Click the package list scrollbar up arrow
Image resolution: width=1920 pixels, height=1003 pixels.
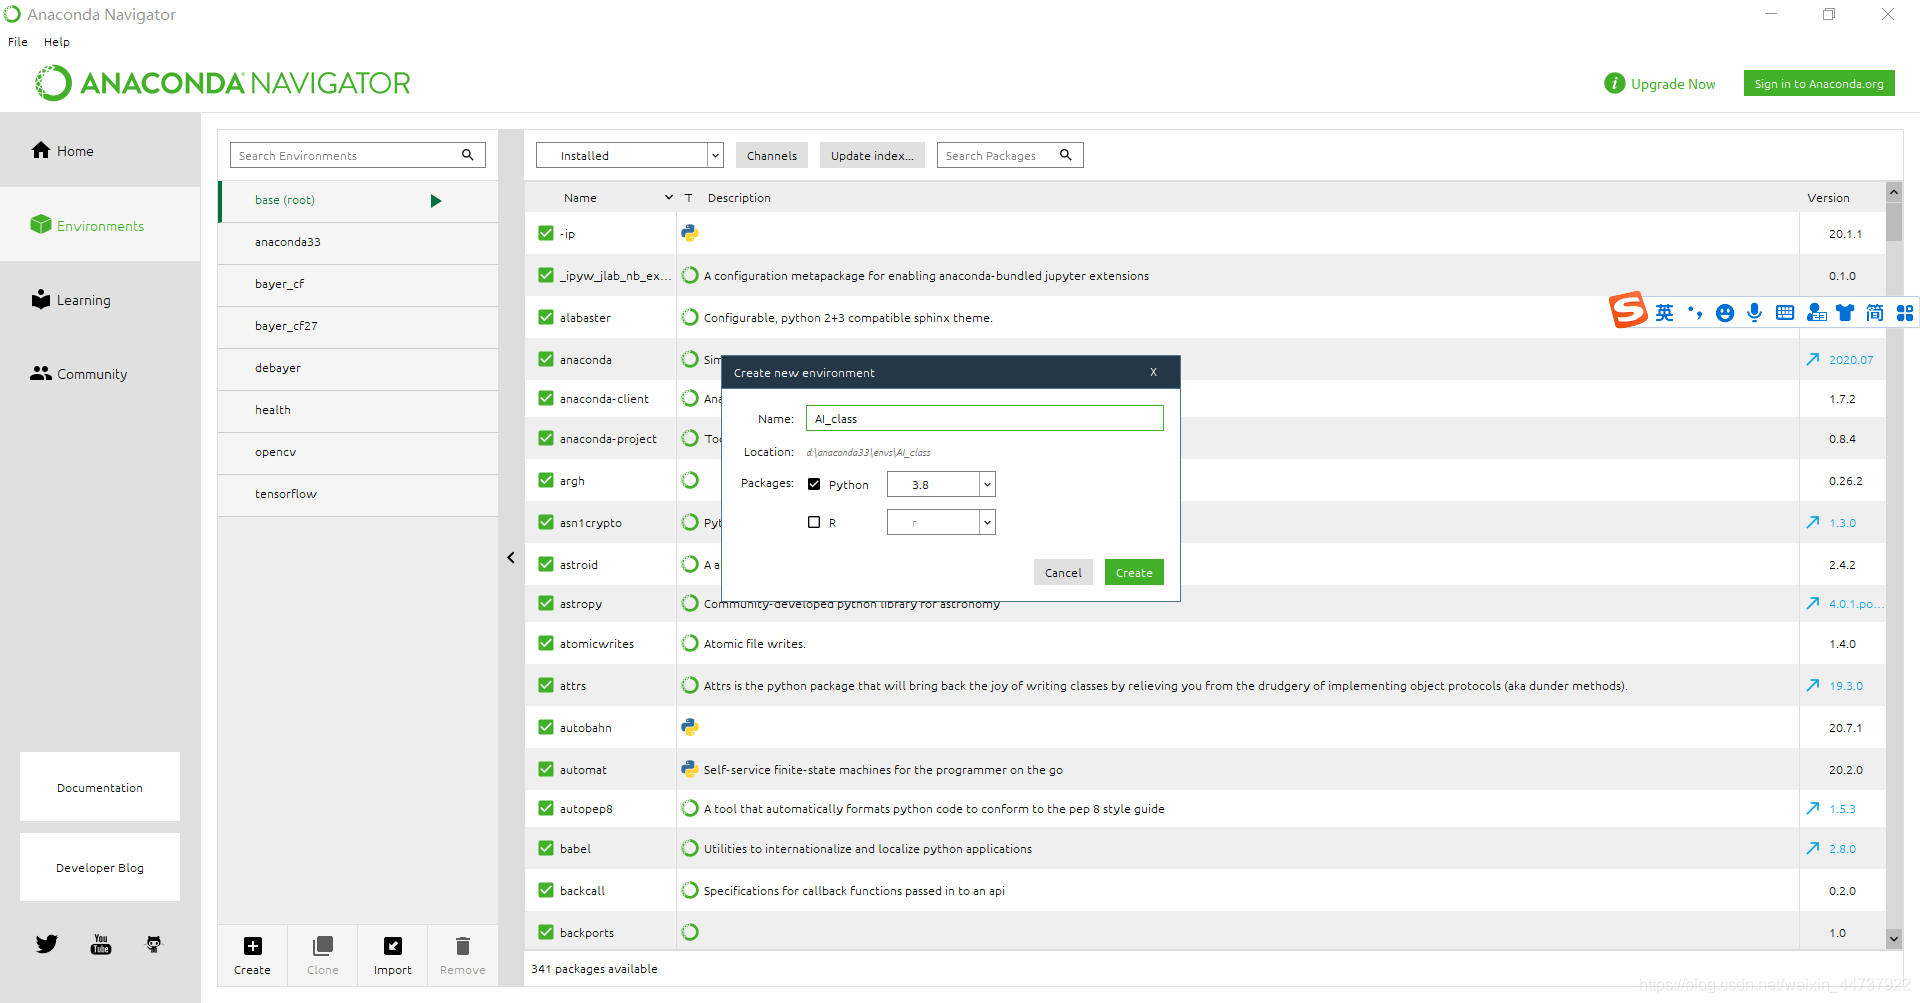click(x=1893, y=191)
